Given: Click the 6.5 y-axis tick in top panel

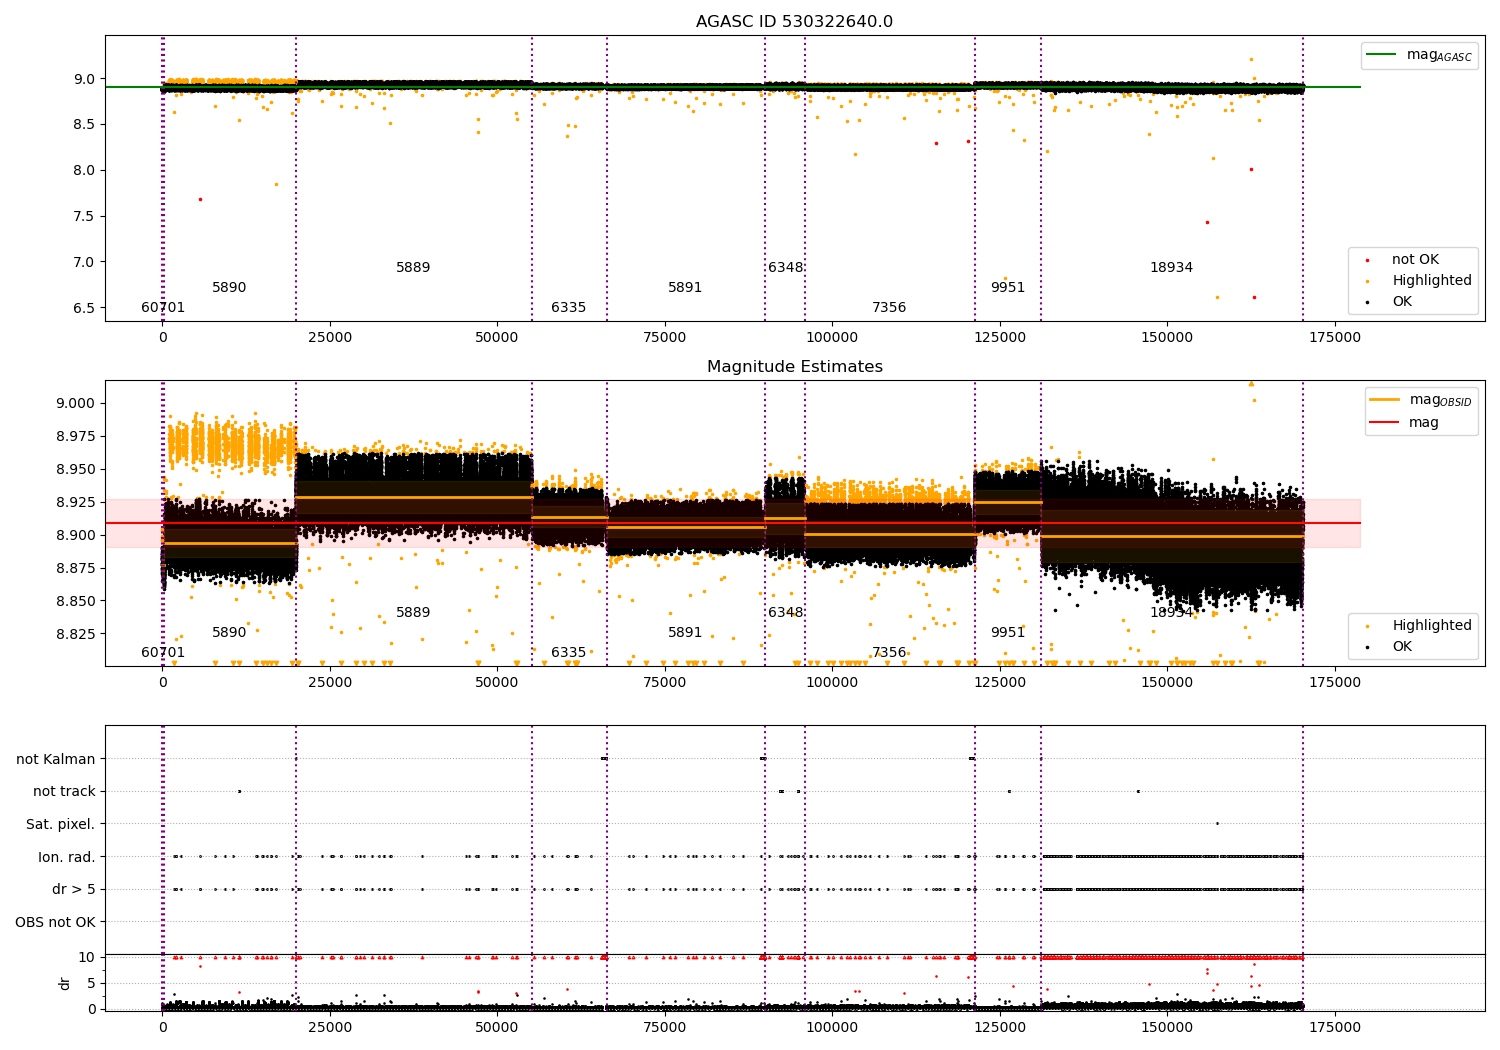Looking at the screenshot, I should (84, 308).
